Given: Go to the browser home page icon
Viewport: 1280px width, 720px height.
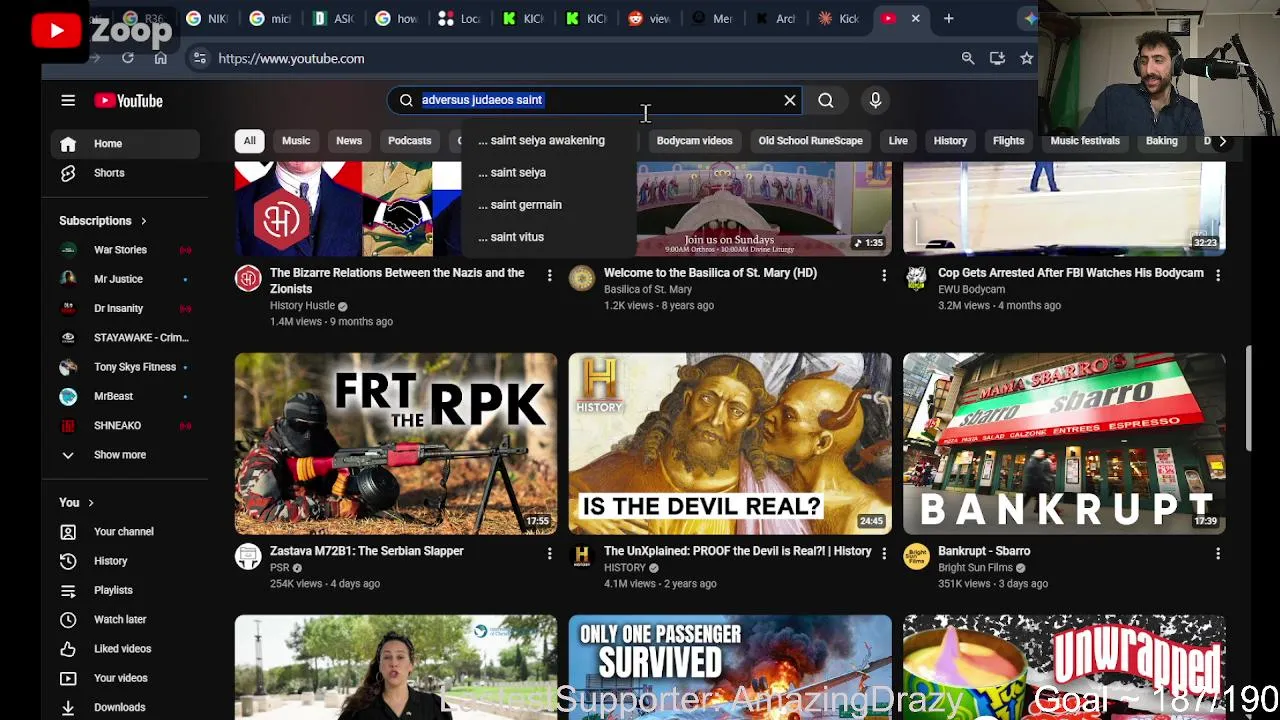Looking at the screenshot, I should pos(160,58).
